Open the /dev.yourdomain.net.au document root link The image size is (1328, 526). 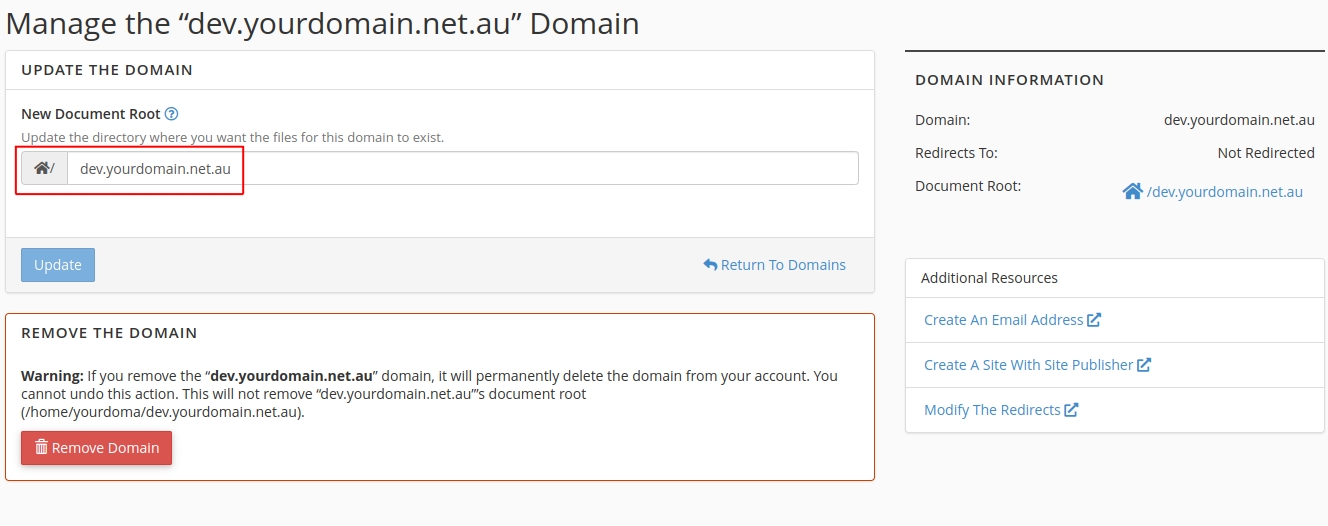click(1225, 192)
